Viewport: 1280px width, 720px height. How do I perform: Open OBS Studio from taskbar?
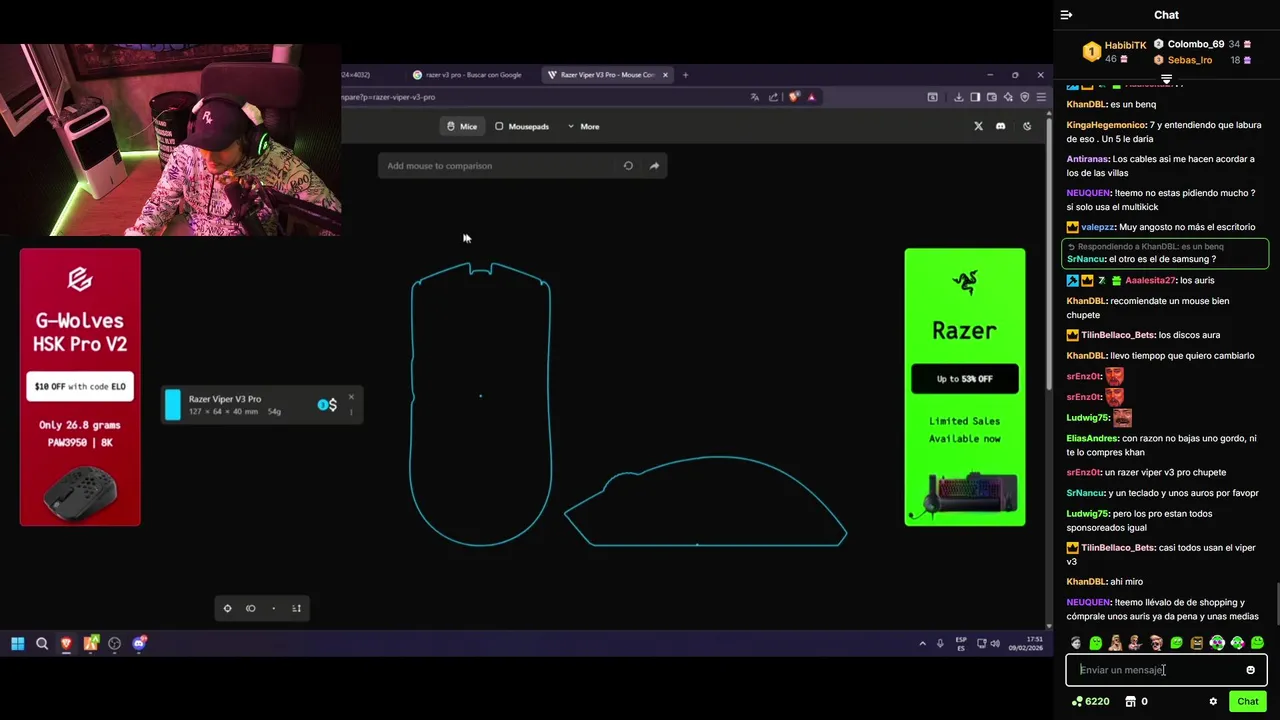coord(114,643)
